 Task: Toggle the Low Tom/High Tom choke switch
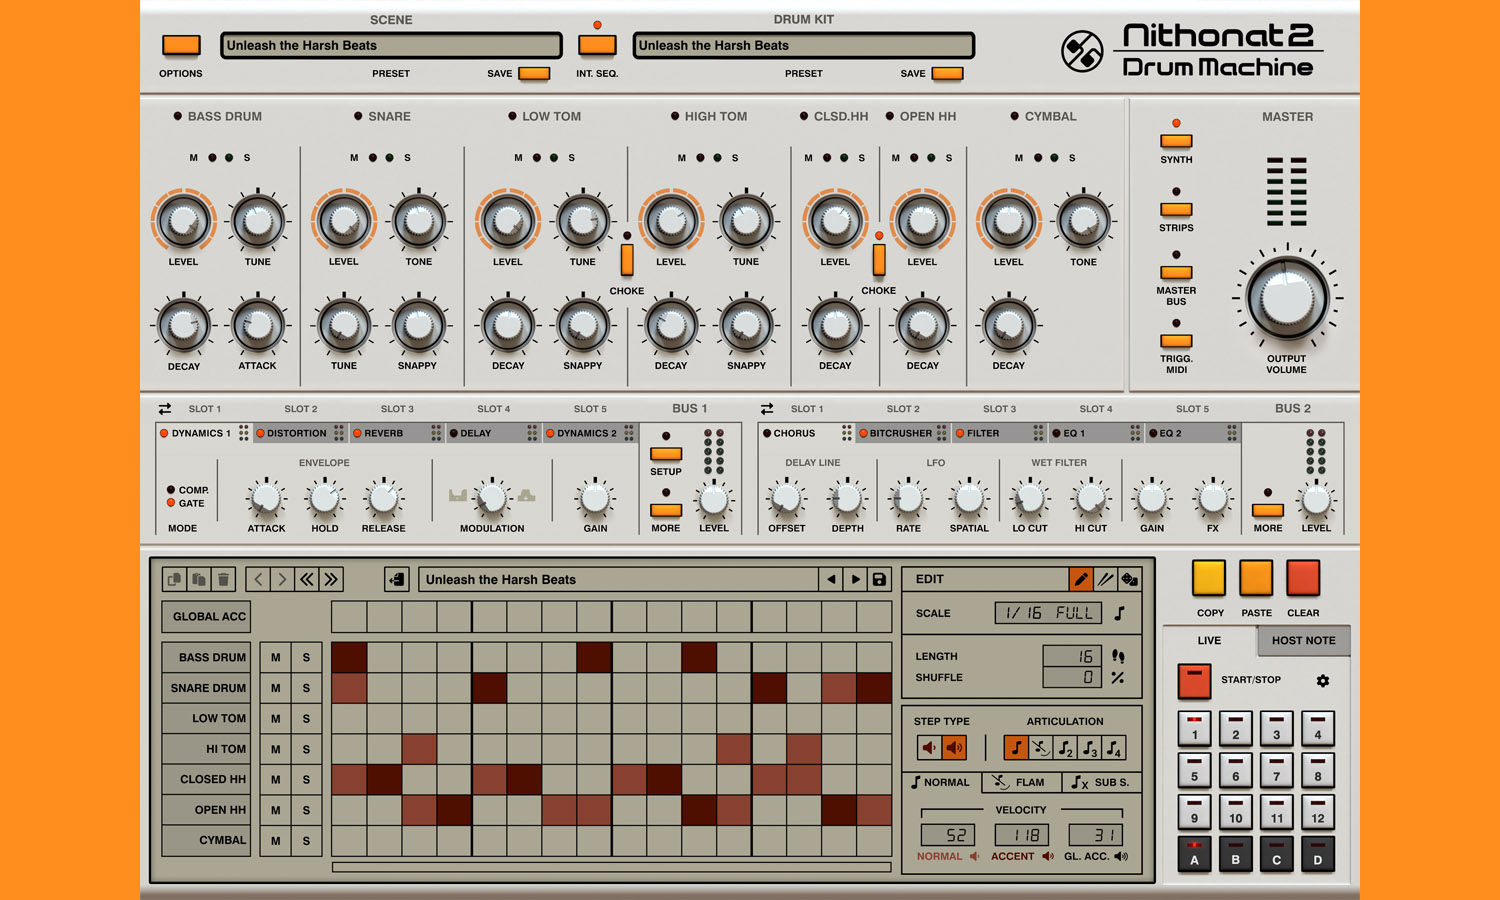click(627, 259)
